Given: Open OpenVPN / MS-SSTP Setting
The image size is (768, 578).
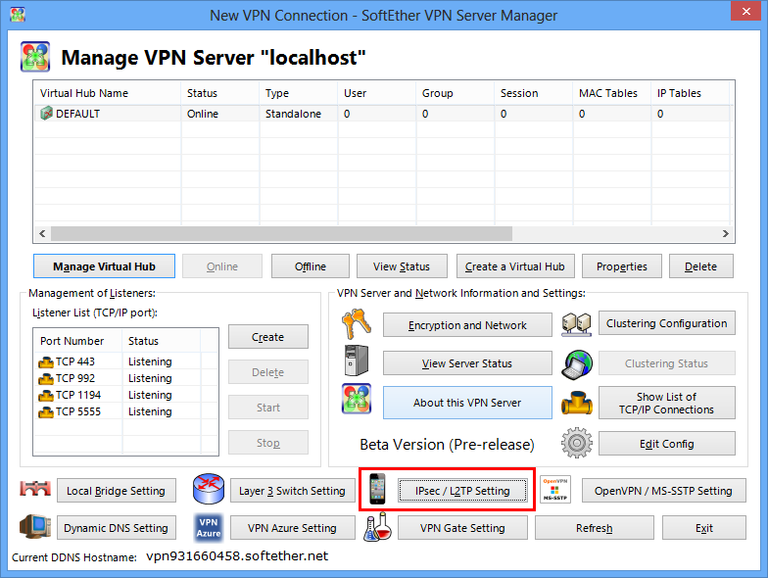Looking at the screenshot, I should (664, 490).
